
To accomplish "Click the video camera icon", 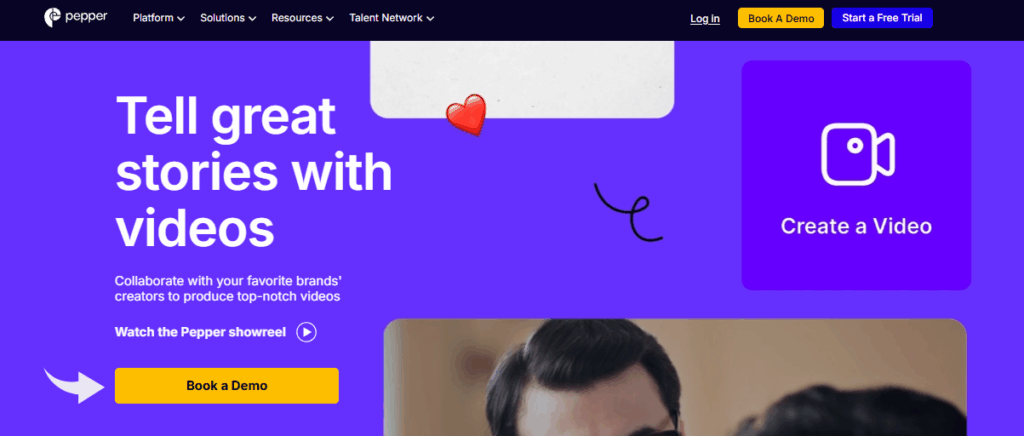I will [x=857, y=154].
